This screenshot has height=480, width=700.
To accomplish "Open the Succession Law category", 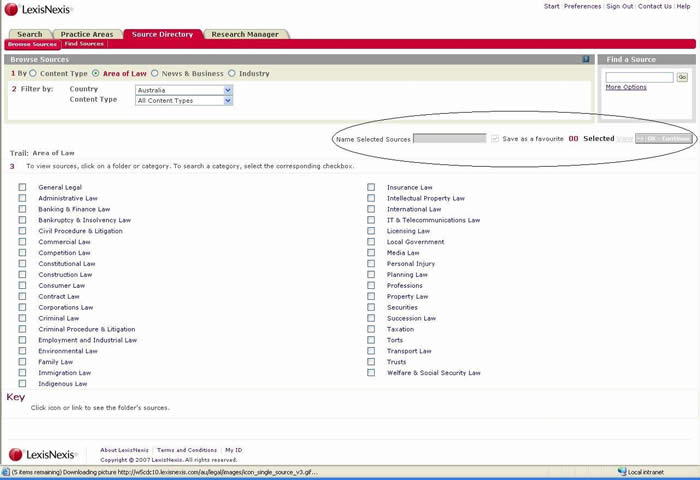I will (x=412, y=318).
